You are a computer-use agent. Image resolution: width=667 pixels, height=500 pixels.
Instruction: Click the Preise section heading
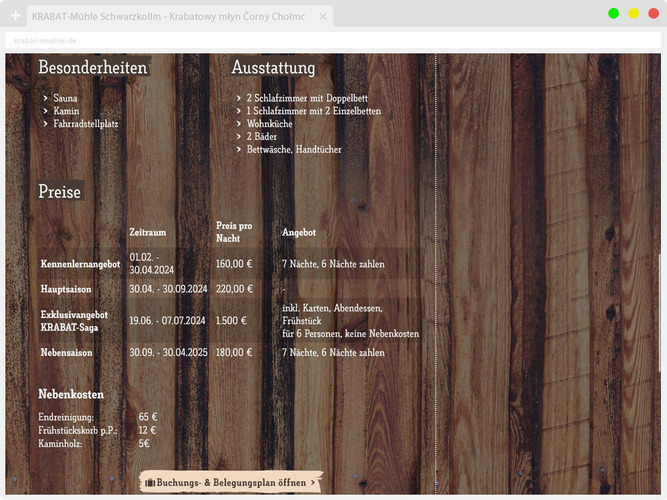[60, 191]
